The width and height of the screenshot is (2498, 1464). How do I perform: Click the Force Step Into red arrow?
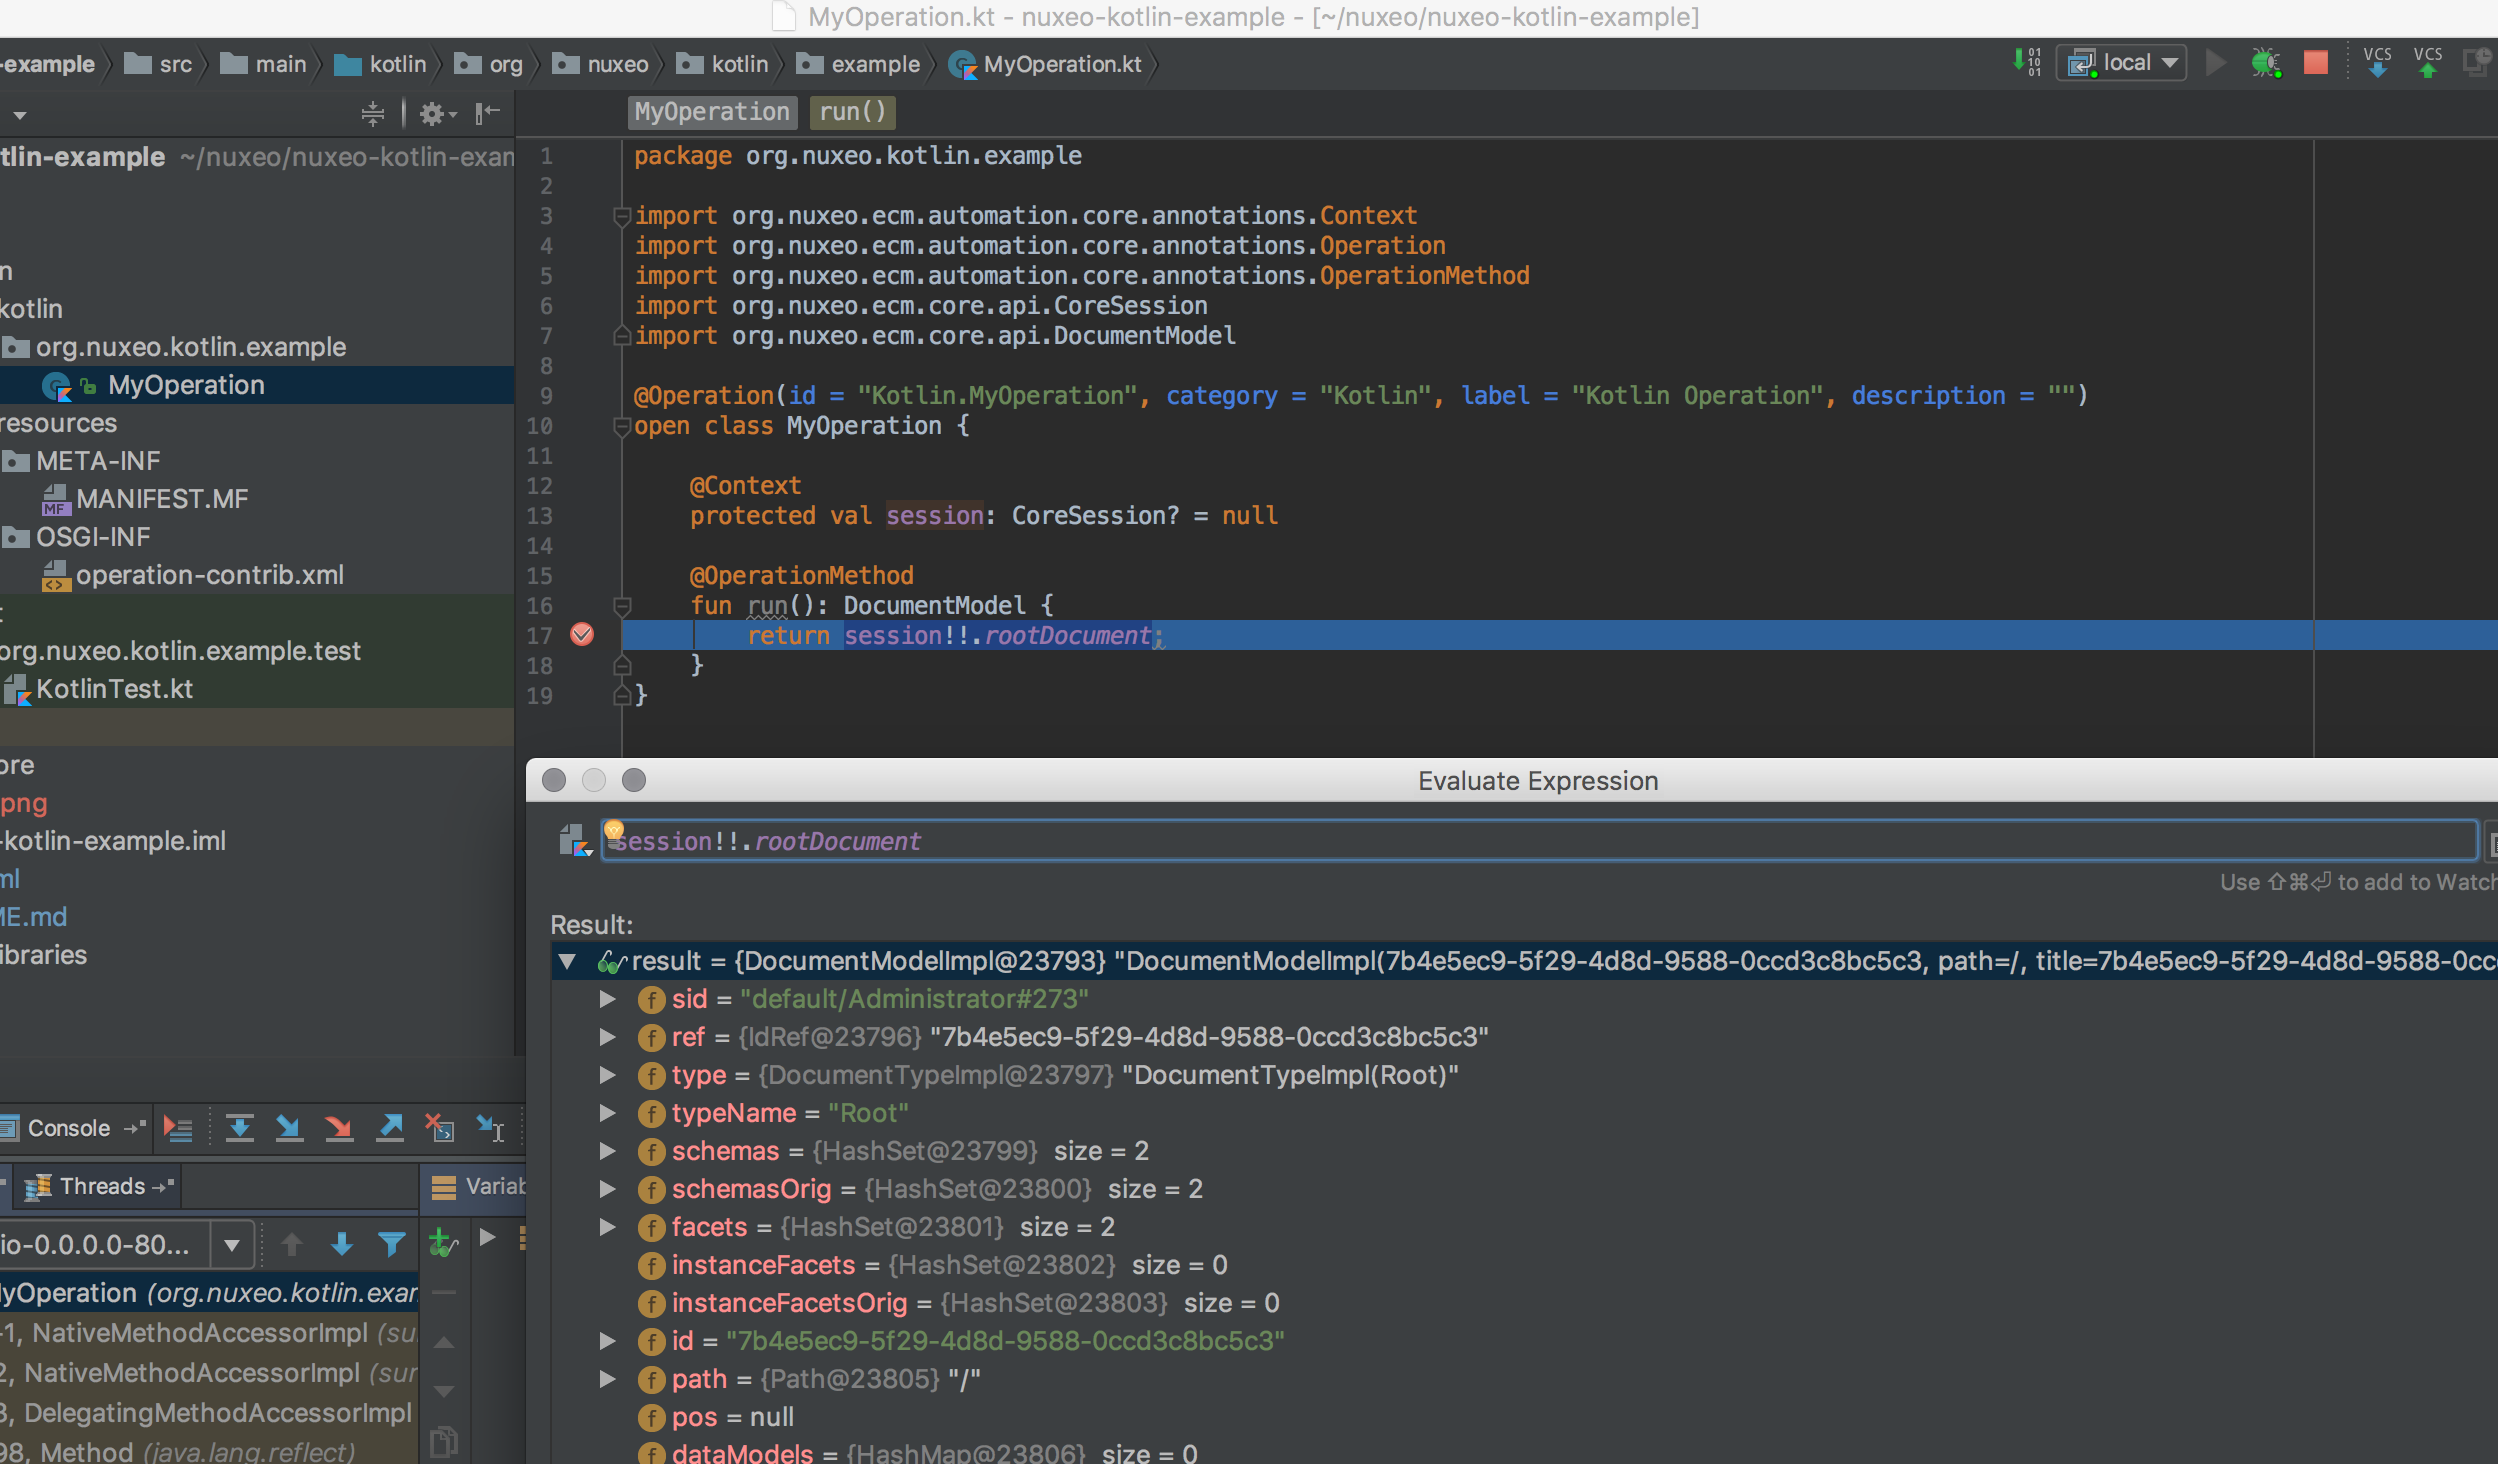[339, 1128]
